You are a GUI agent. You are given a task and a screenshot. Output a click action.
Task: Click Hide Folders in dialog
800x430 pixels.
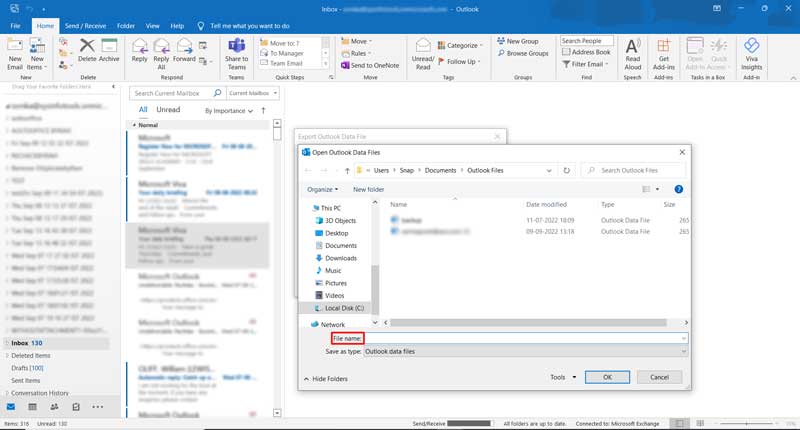(326, 379)
